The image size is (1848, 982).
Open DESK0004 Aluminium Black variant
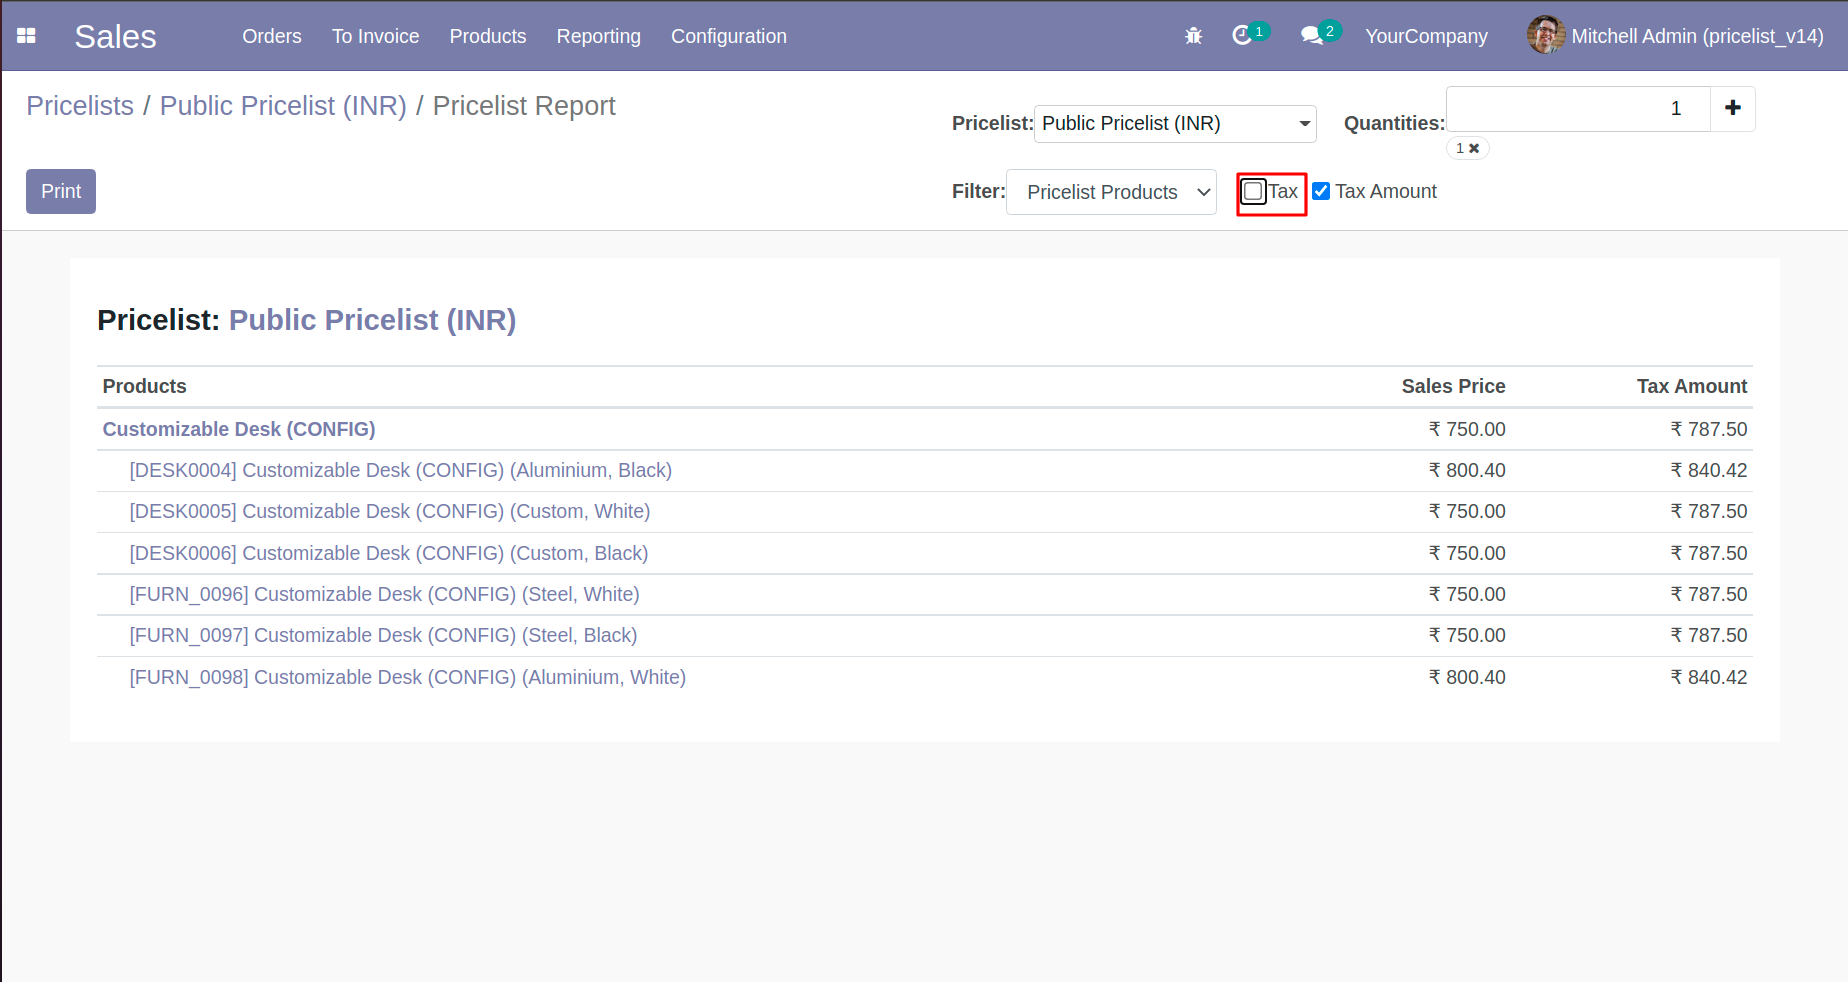[x=400, y=470]
